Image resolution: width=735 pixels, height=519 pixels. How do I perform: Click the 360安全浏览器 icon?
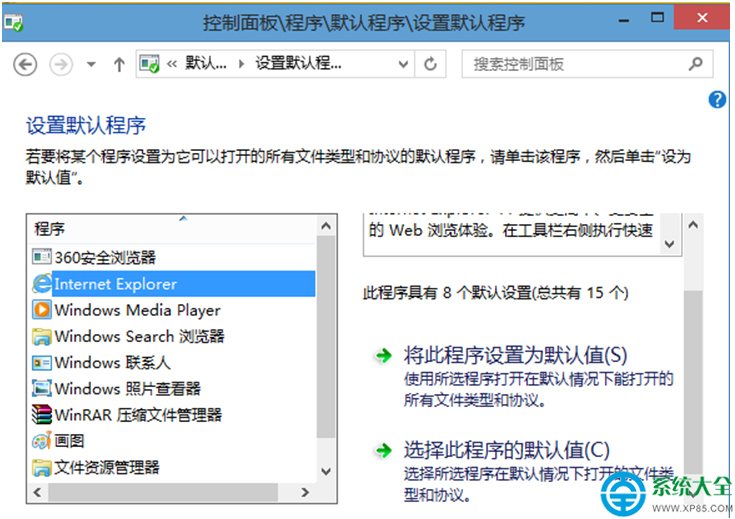[41, 257]
